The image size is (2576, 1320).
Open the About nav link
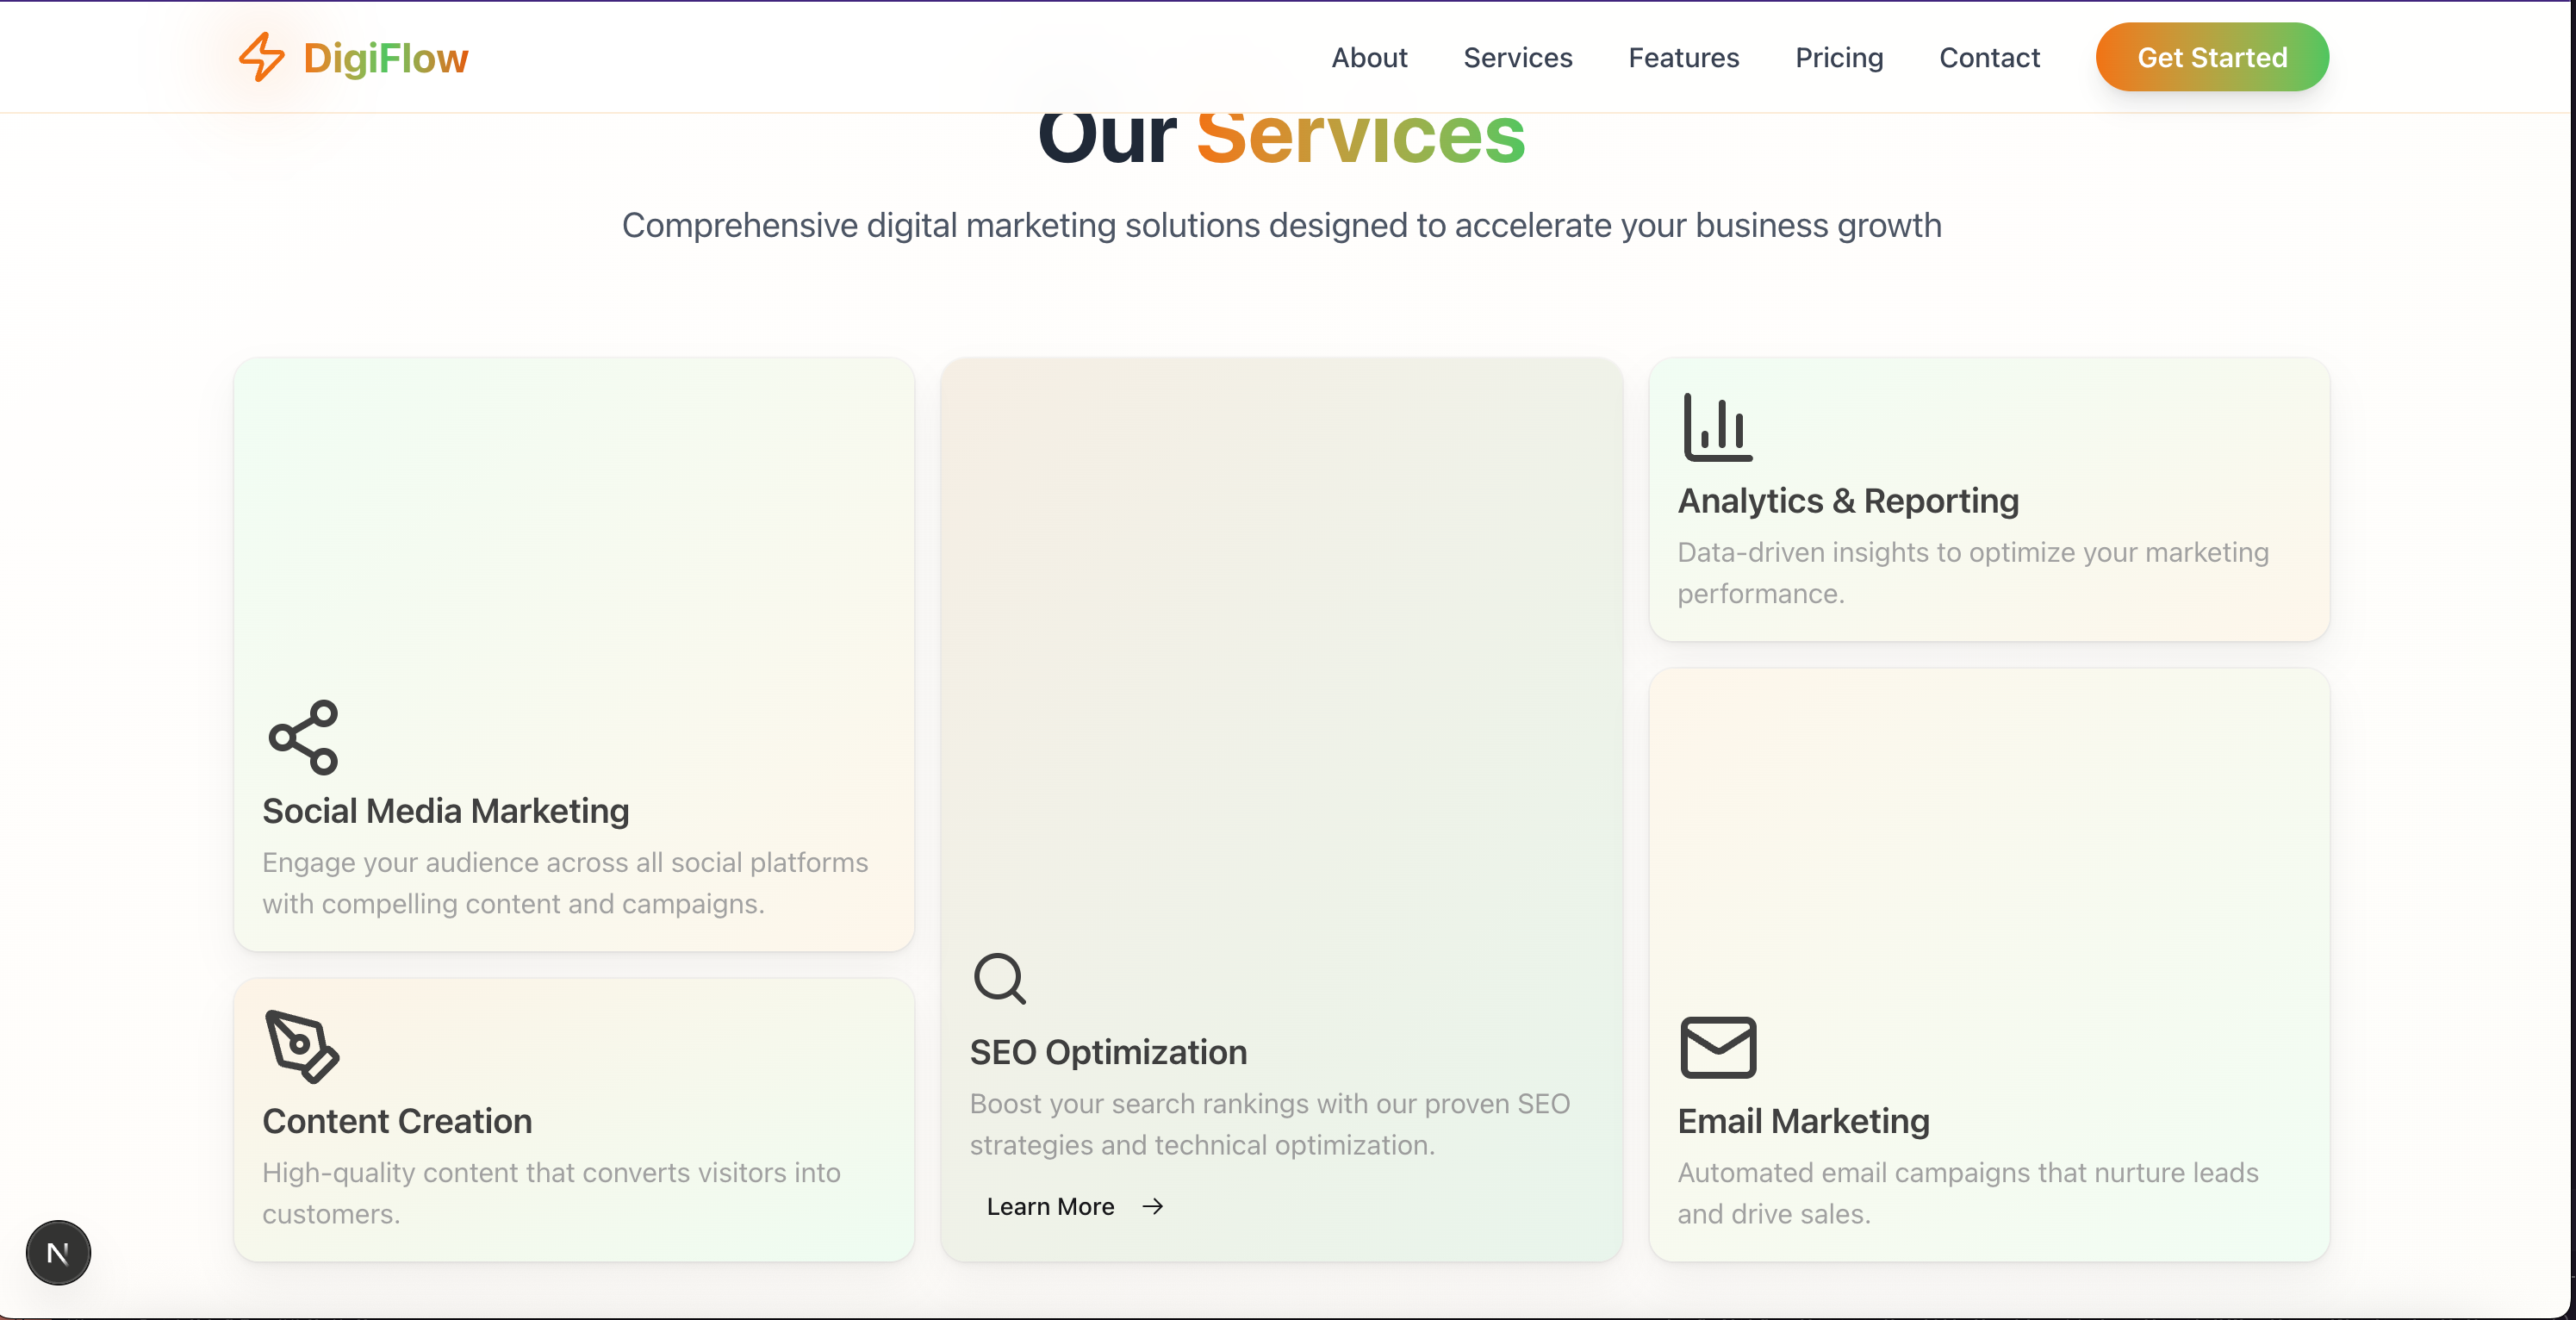pos(1369,57)
